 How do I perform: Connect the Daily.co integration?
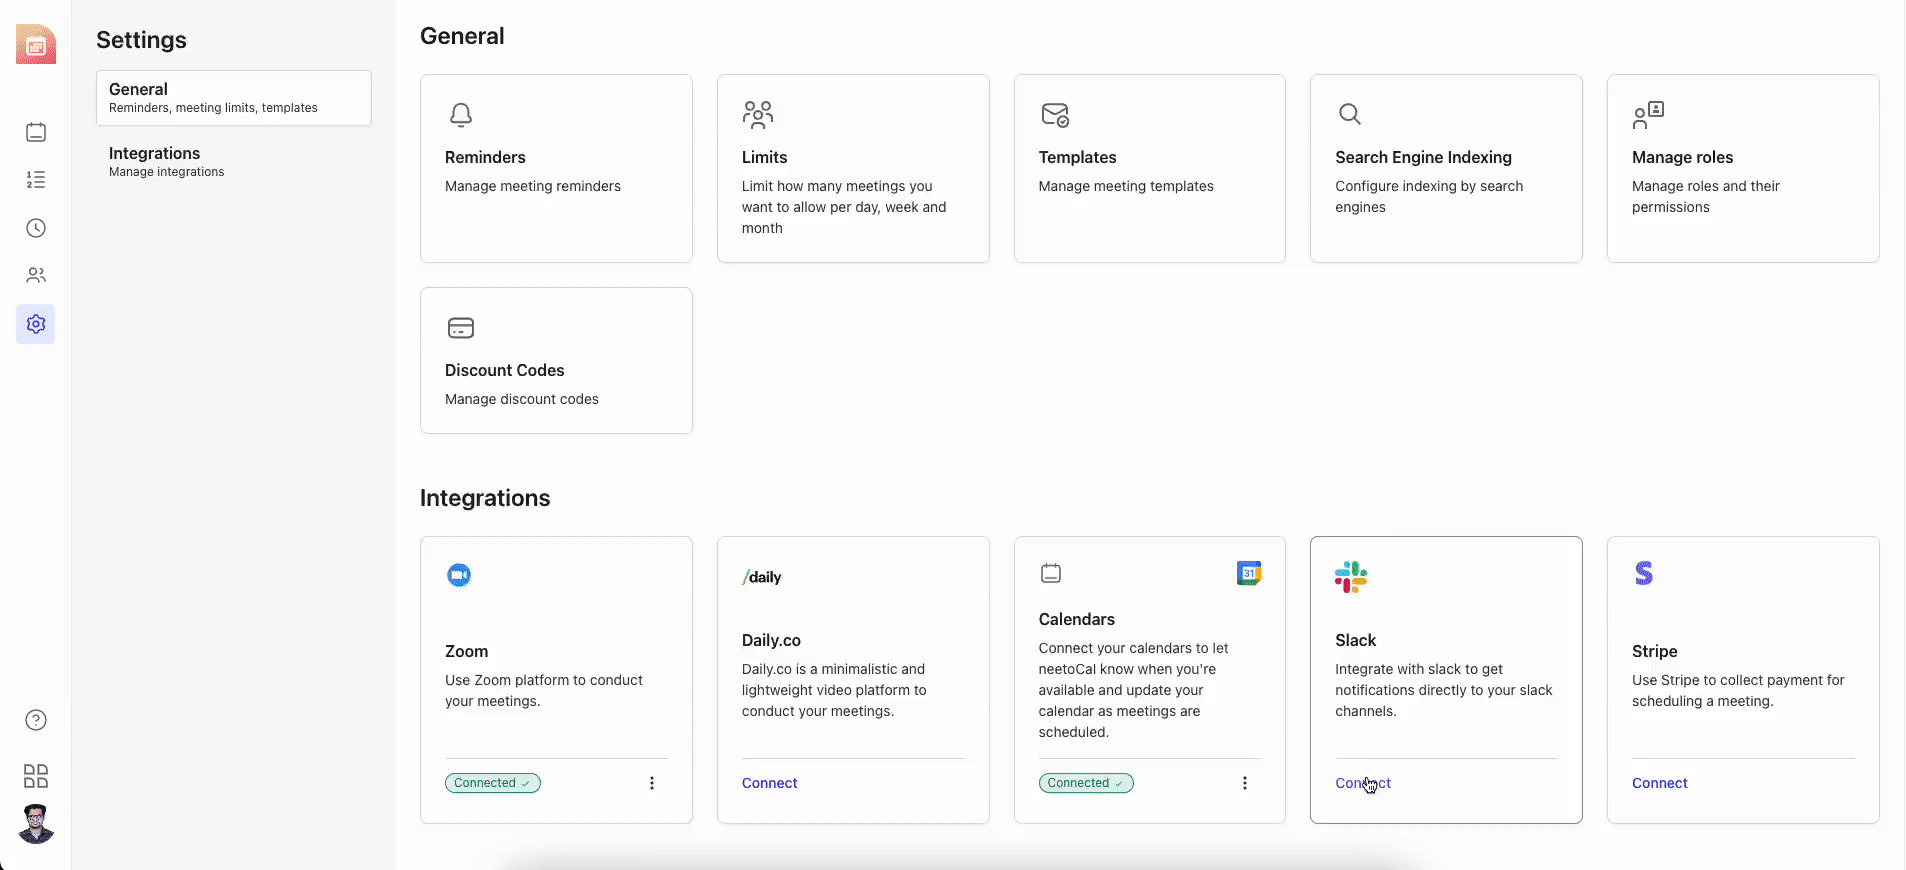click(769, 783)
